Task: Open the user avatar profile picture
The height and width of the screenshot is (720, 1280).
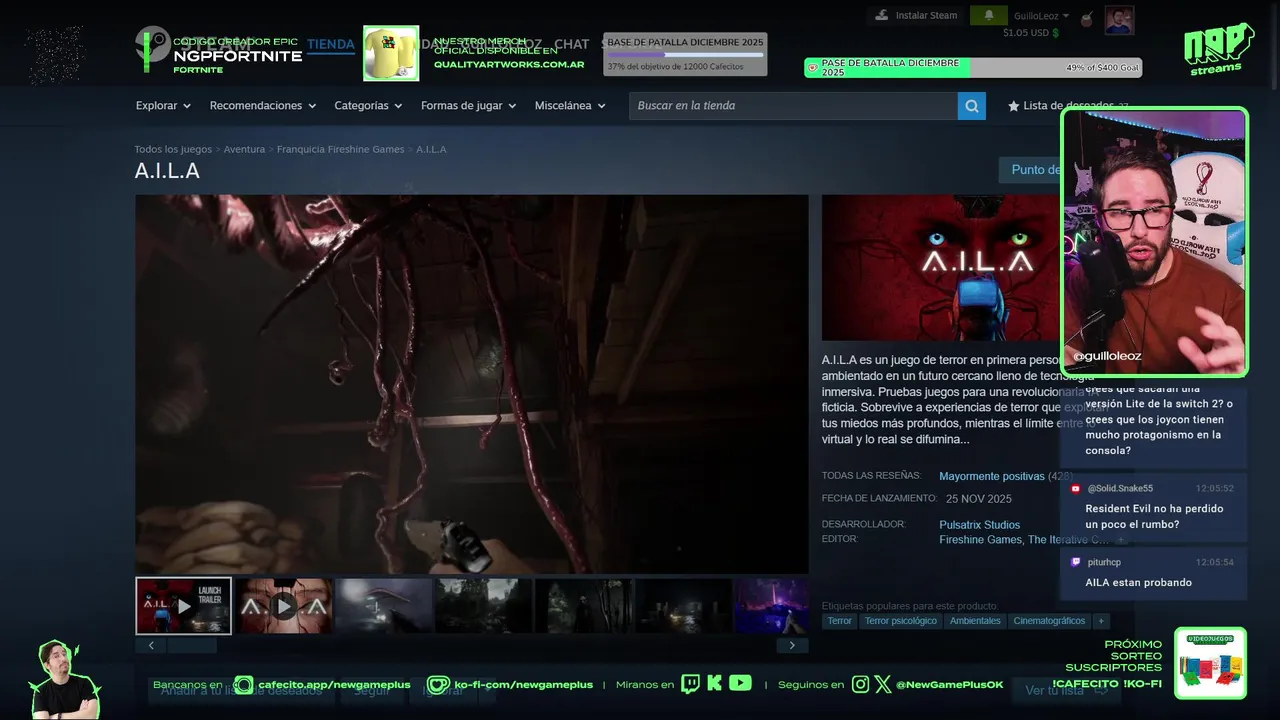Action: 1119,20
